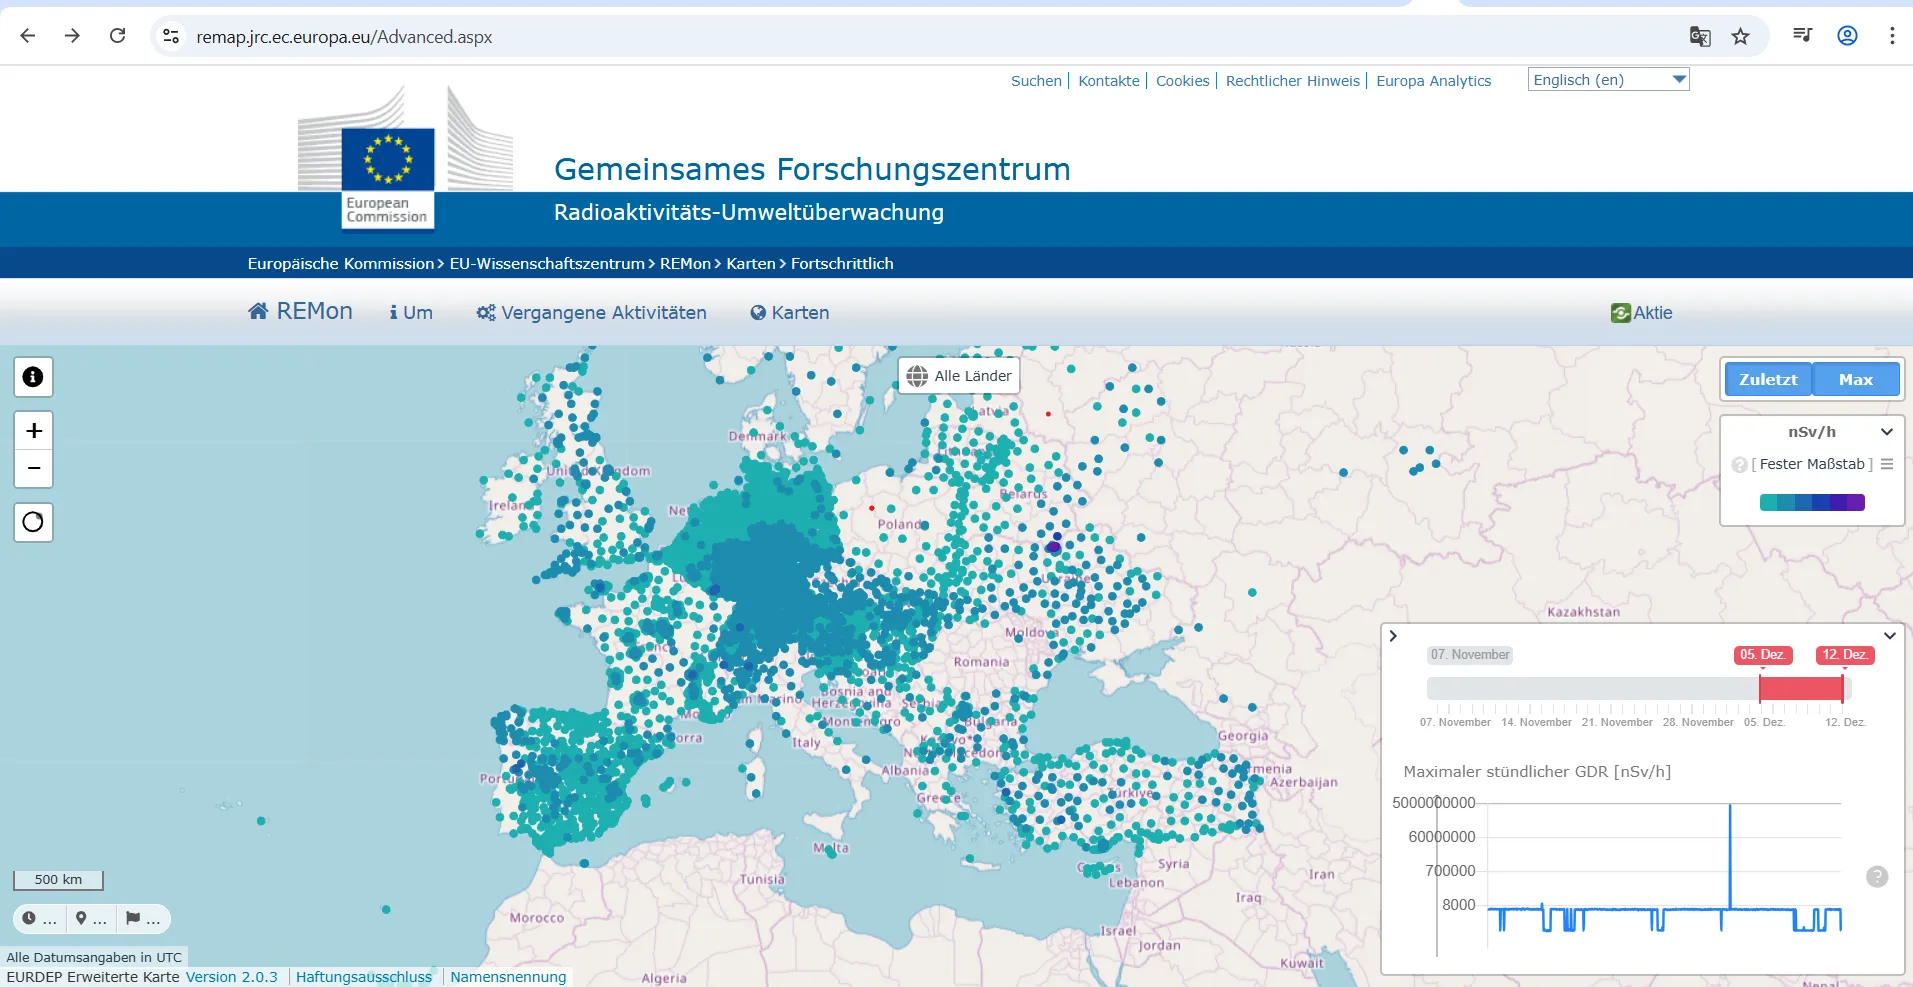
Task: Collapse the timeline chart panel chevron
Action: tap(1890, 636)
